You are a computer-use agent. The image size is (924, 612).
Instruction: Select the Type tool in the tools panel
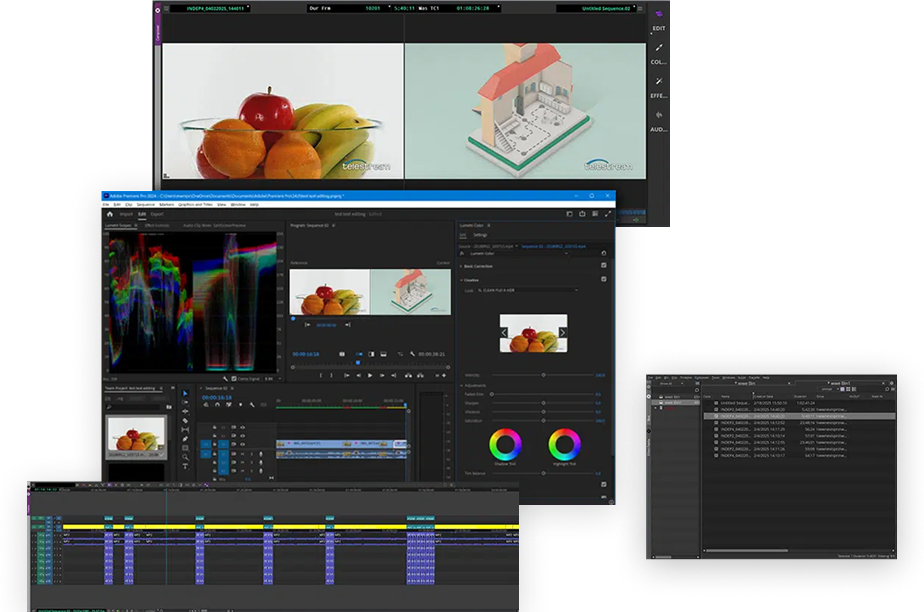[185, 464]
